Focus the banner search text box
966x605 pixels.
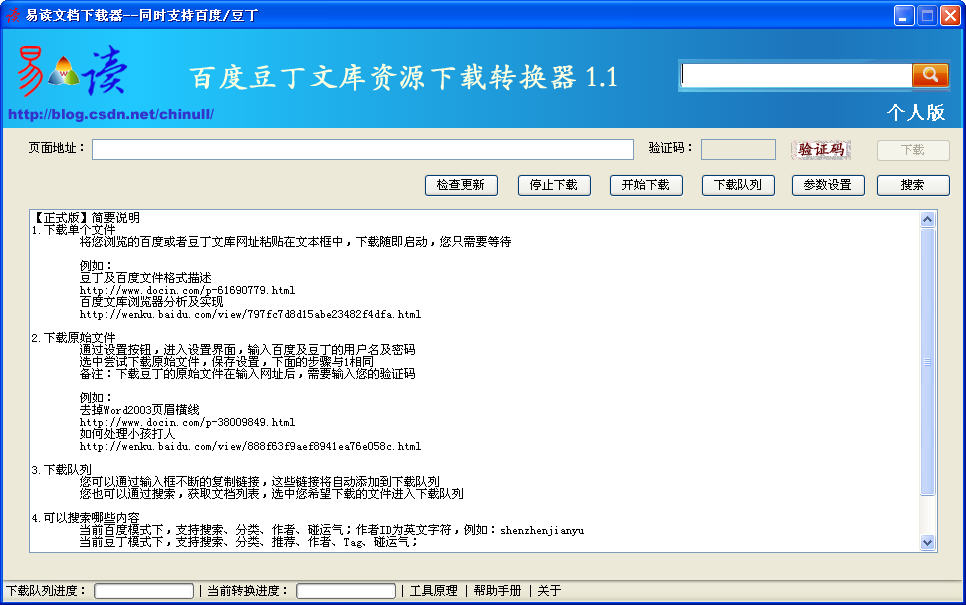tap(795, 75)
